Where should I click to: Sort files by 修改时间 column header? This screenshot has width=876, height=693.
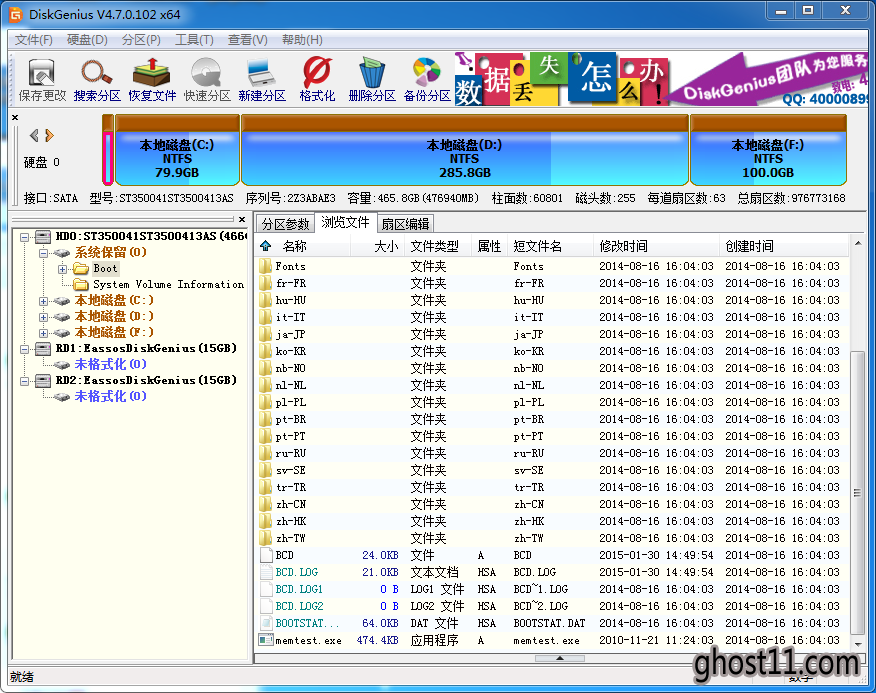[655, 246]
